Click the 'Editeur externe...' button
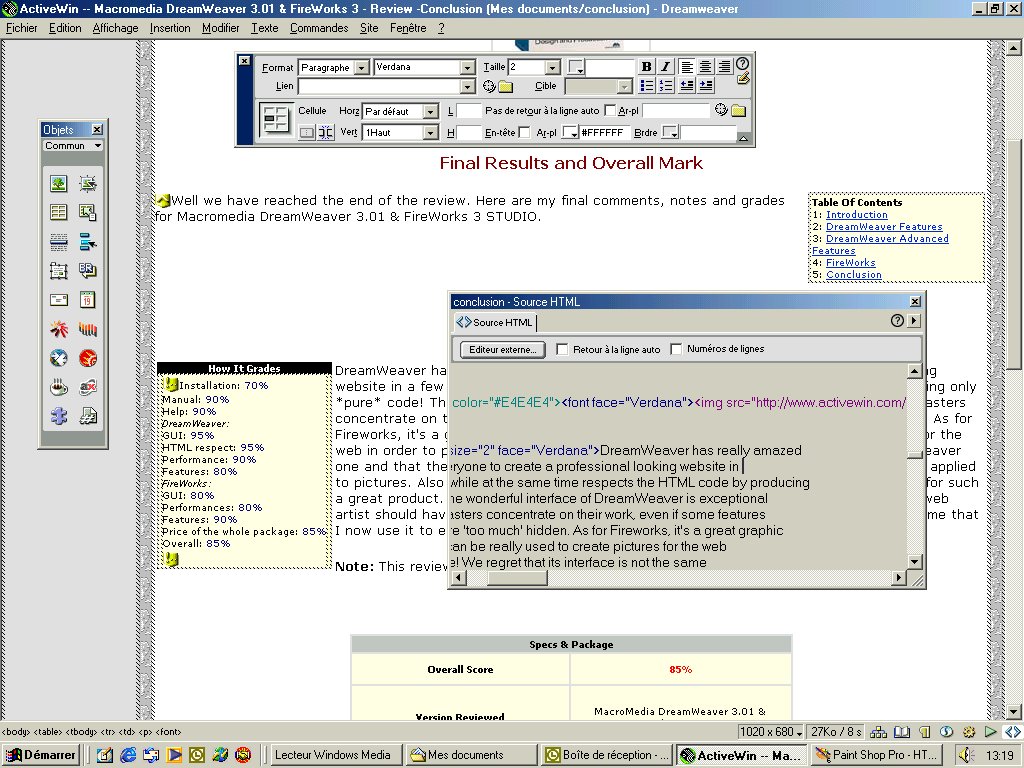 pyautogui.click(x=503, y=349)
